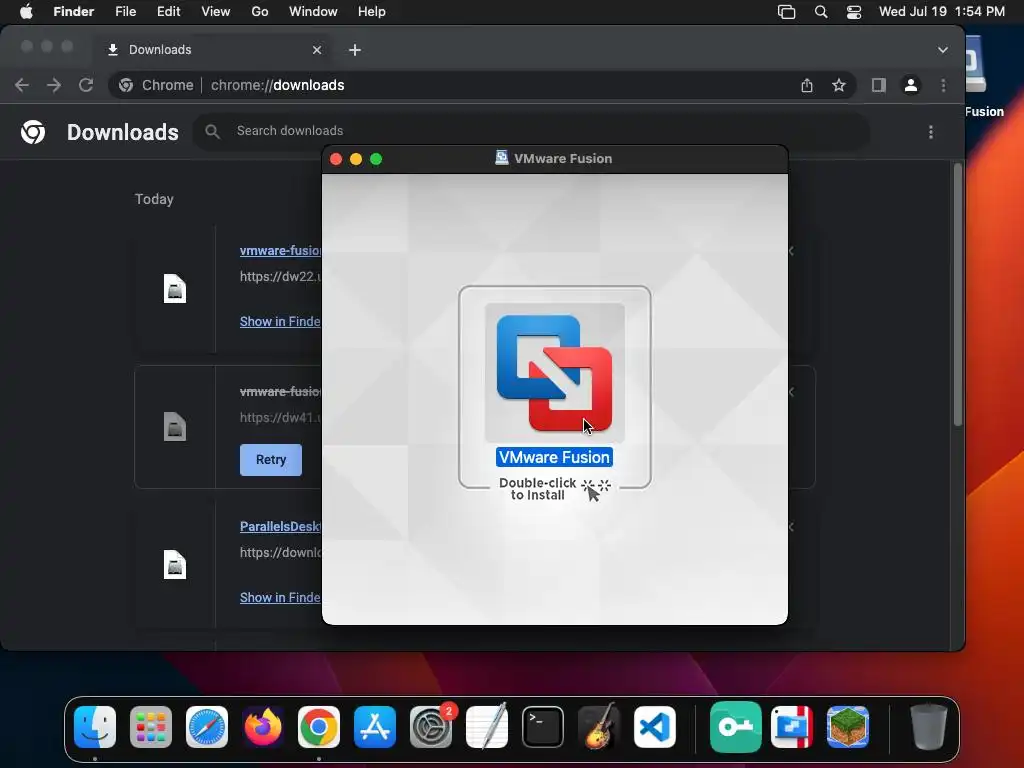The image size is (1024, 768).
Task: Launch GarageBand from the Dock
Action: 599,727
